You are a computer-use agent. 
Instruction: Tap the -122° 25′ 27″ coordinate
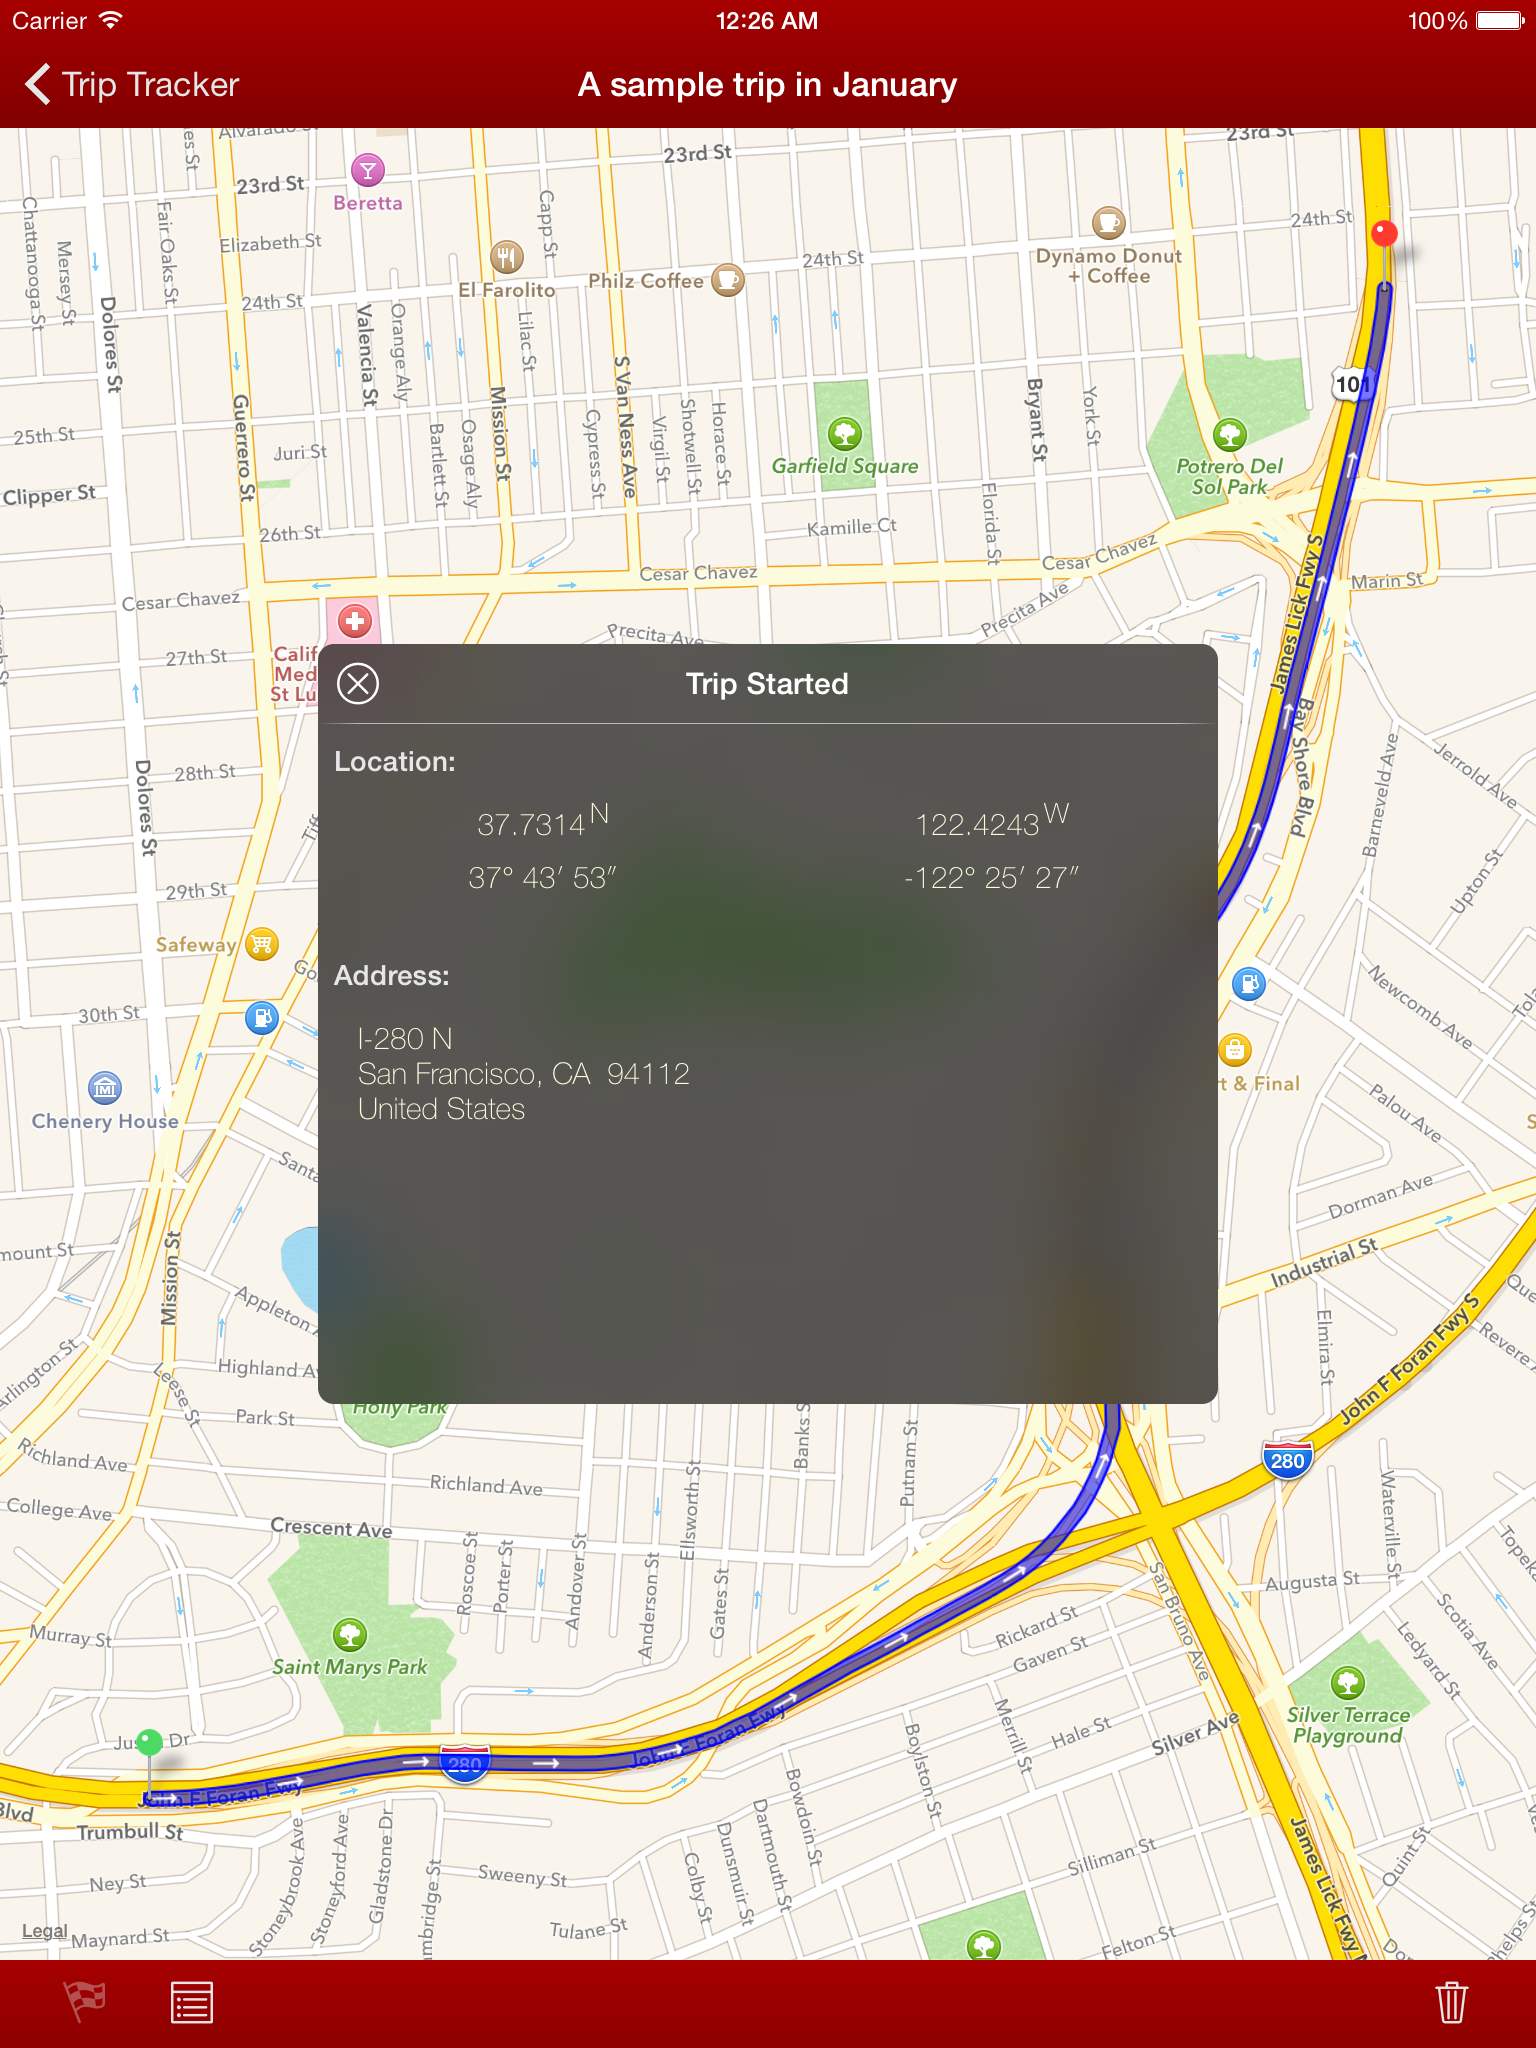991,878
